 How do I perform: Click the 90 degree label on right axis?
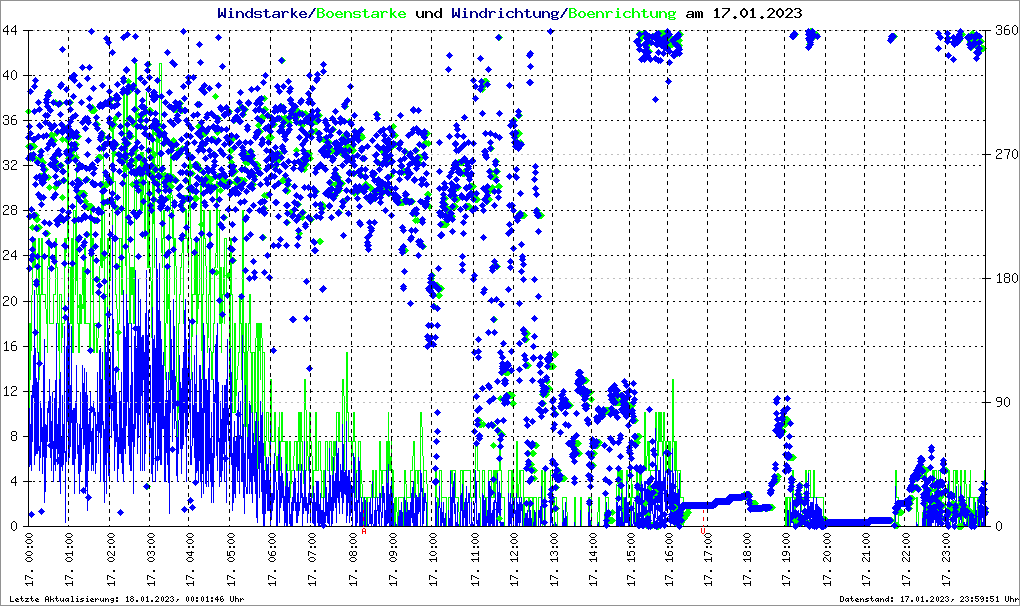tap(1000, 403)
